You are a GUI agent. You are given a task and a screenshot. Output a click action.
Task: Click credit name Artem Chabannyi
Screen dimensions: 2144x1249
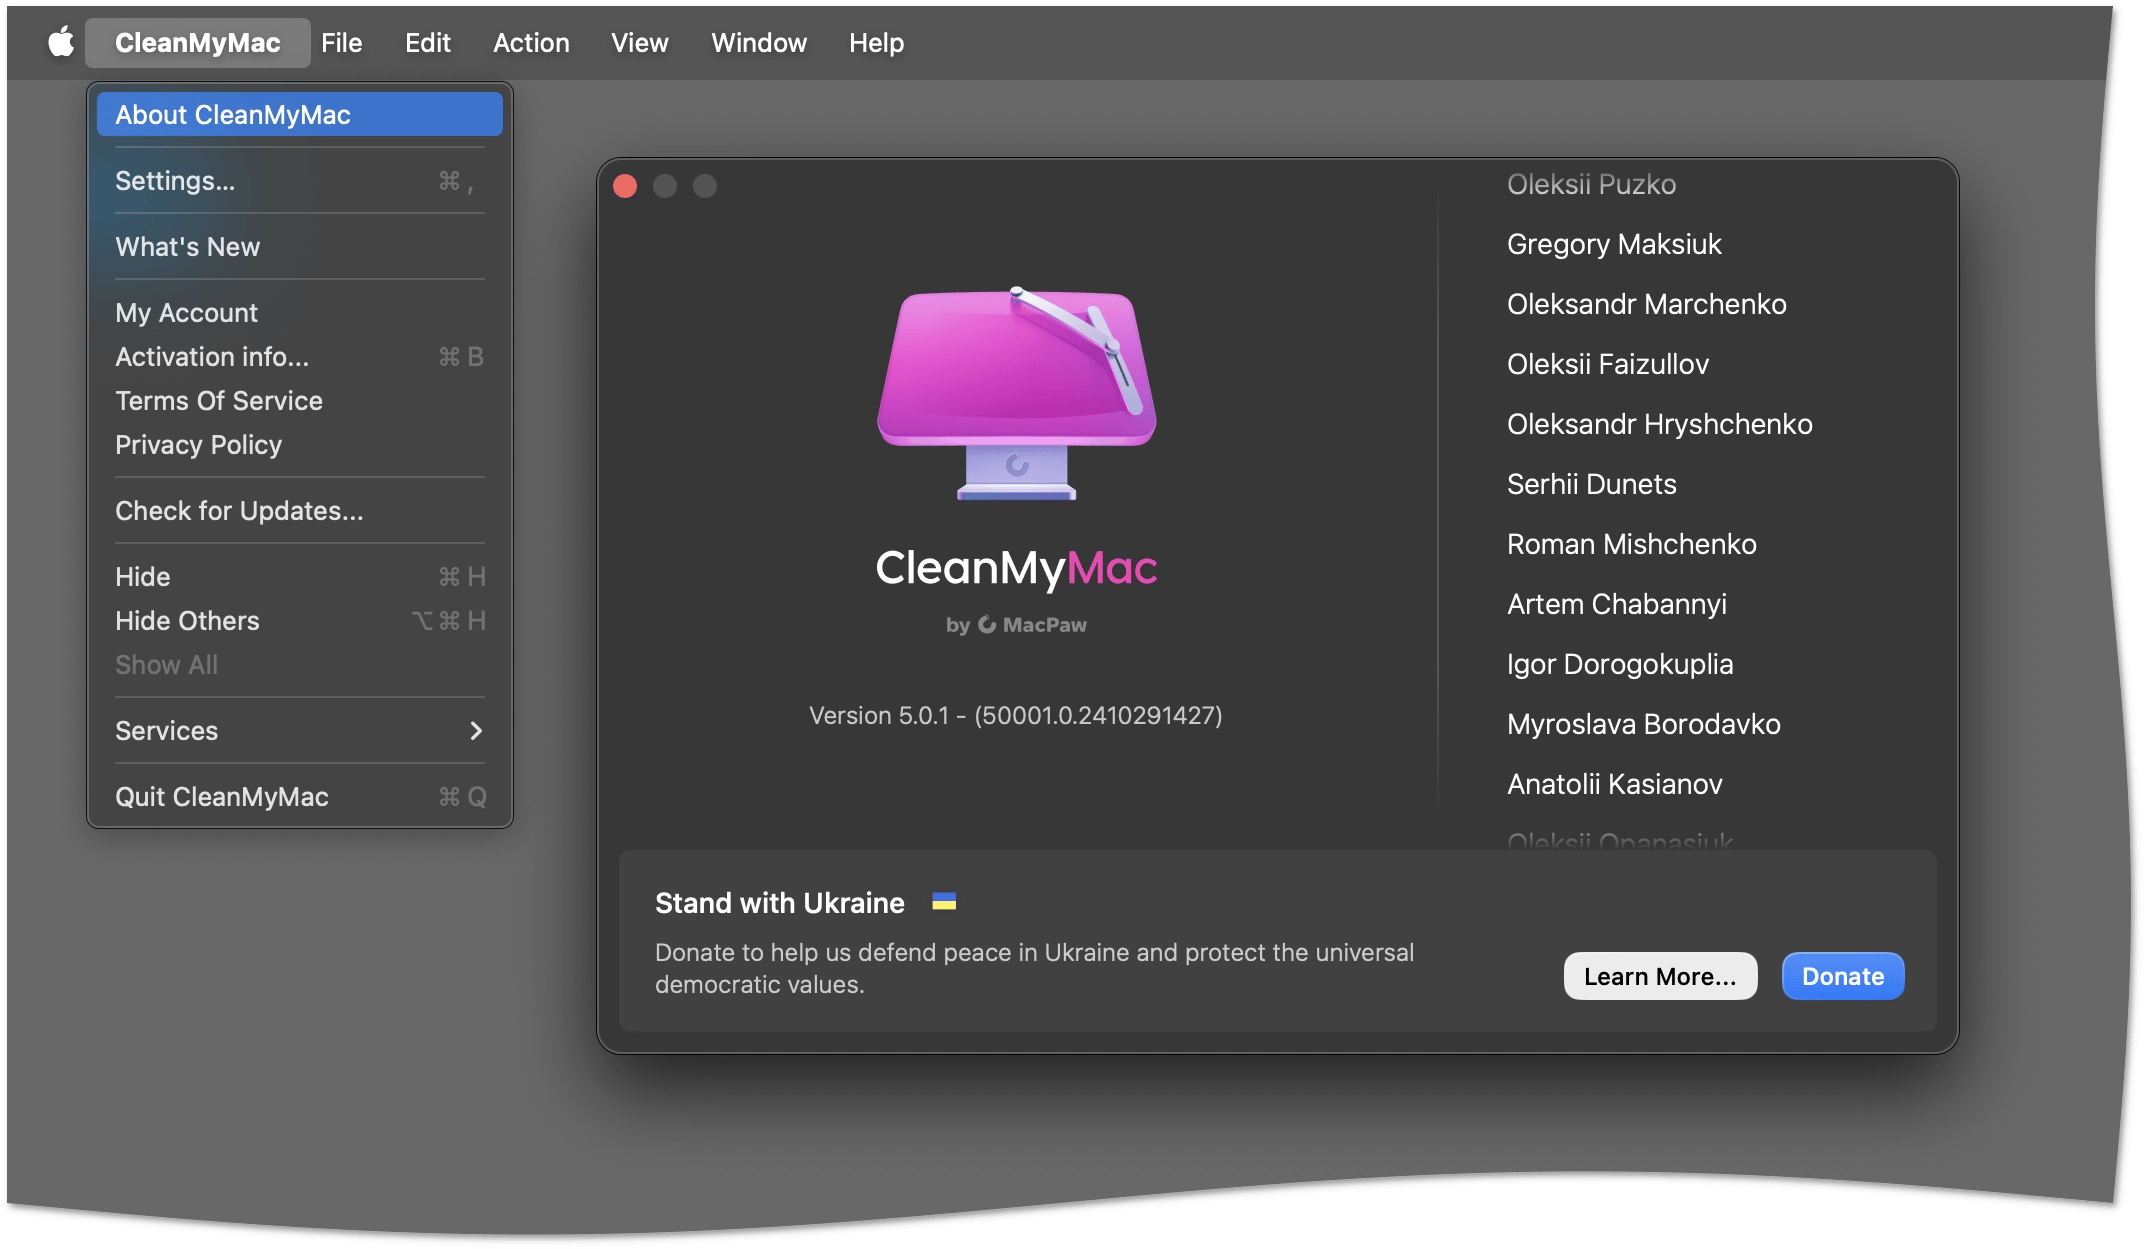(x=1616, y=604)
